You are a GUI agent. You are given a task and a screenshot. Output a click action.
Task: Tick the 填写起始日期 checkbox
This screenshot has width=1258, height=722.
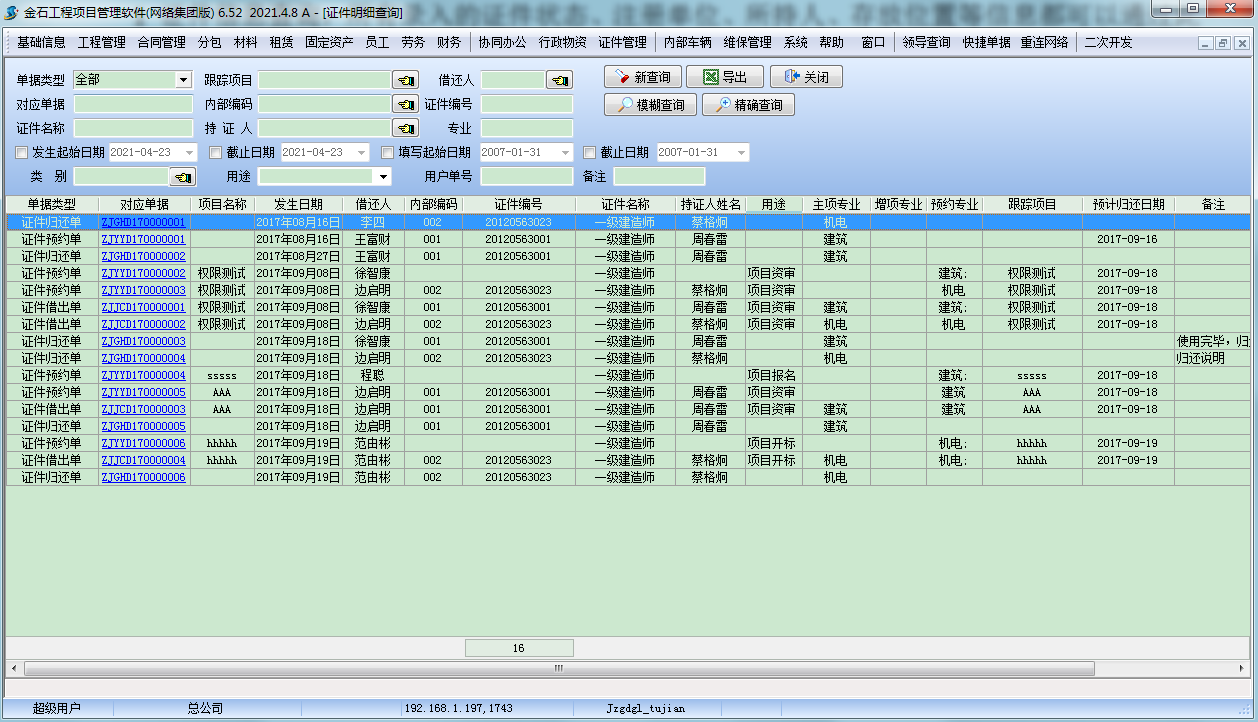tap(388, 153)
